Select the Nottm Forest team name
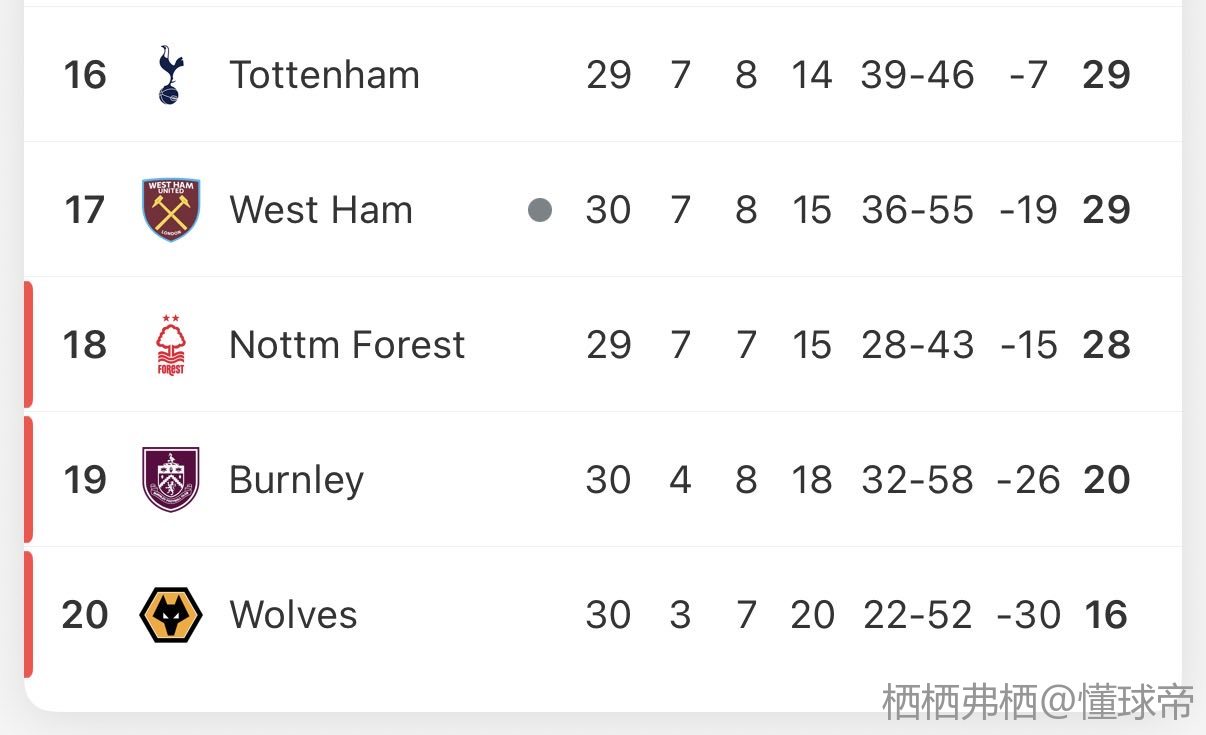The width and height of the screenshot is (1206, 735). 347,345
